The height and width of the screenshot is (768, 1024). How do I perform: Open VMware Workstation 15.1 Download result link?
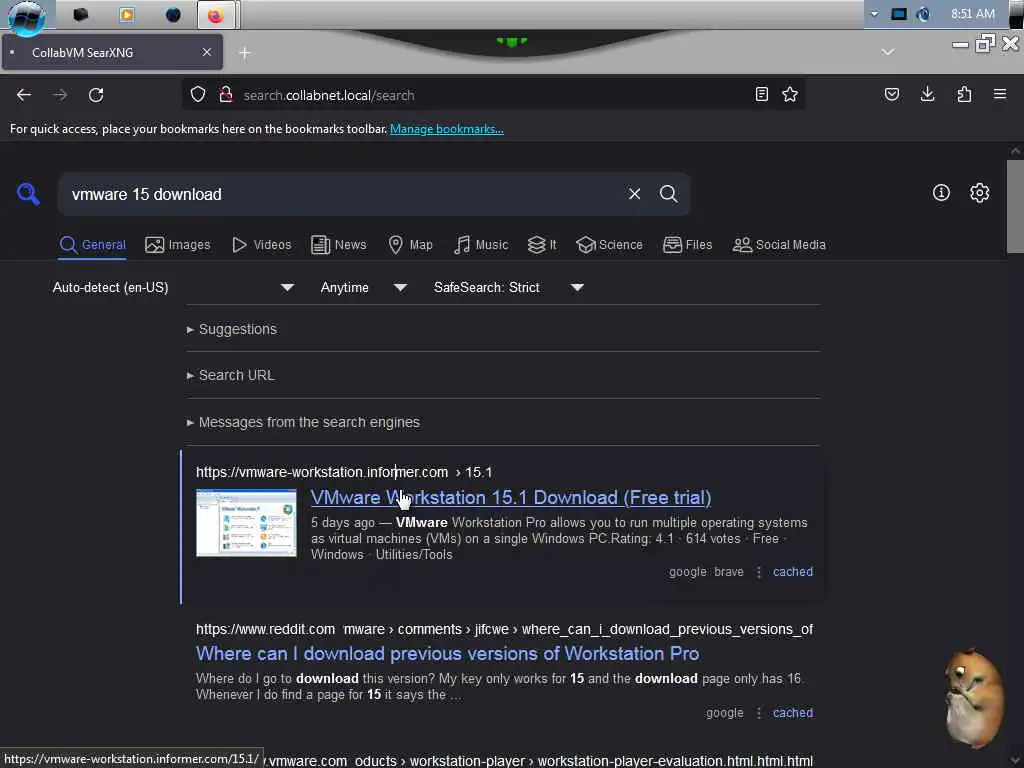coord(511,498)
